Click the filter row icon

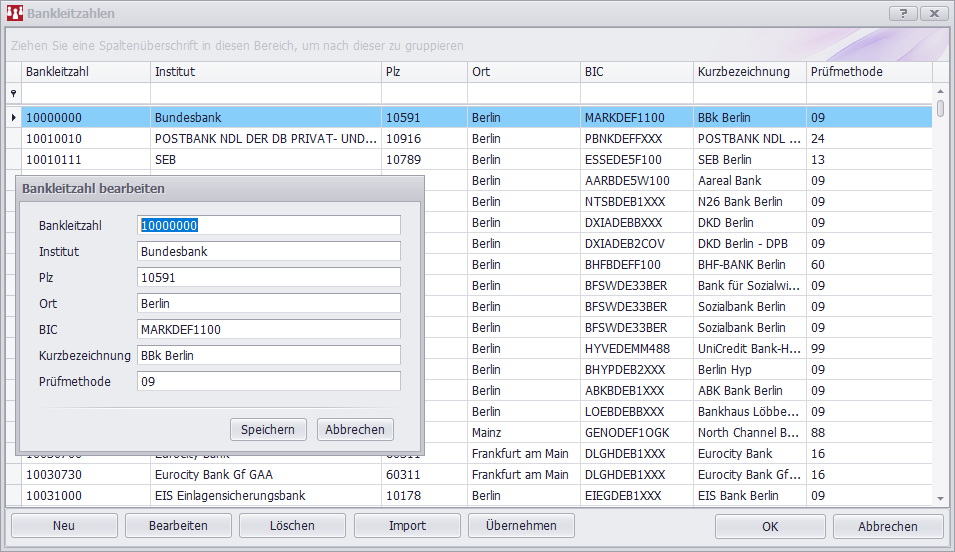[13, 93]
